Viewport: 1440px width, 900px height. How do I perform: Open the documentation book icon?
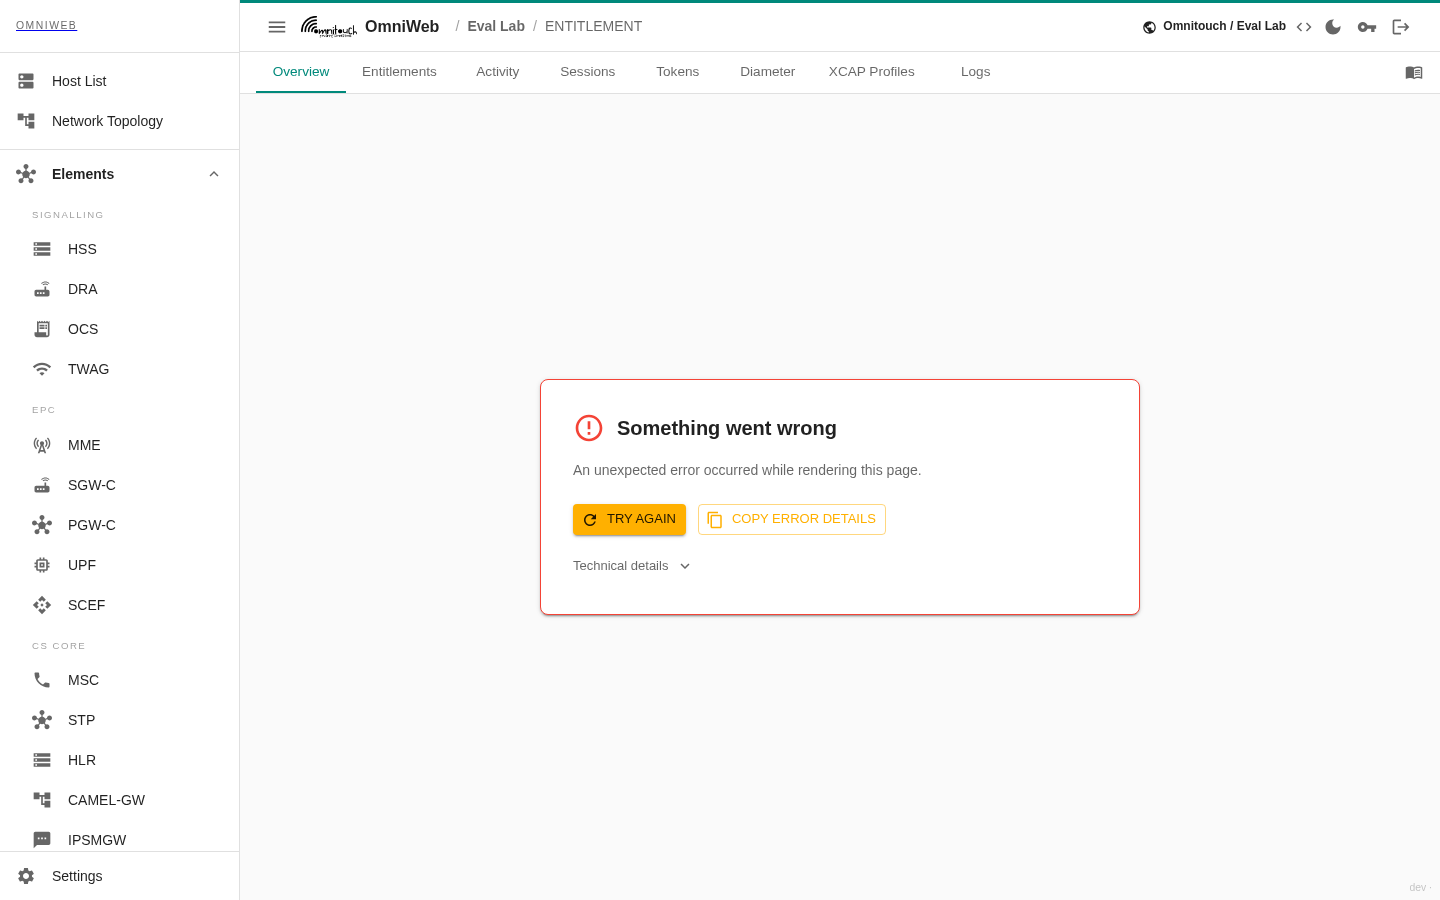tap(1414, 72)
